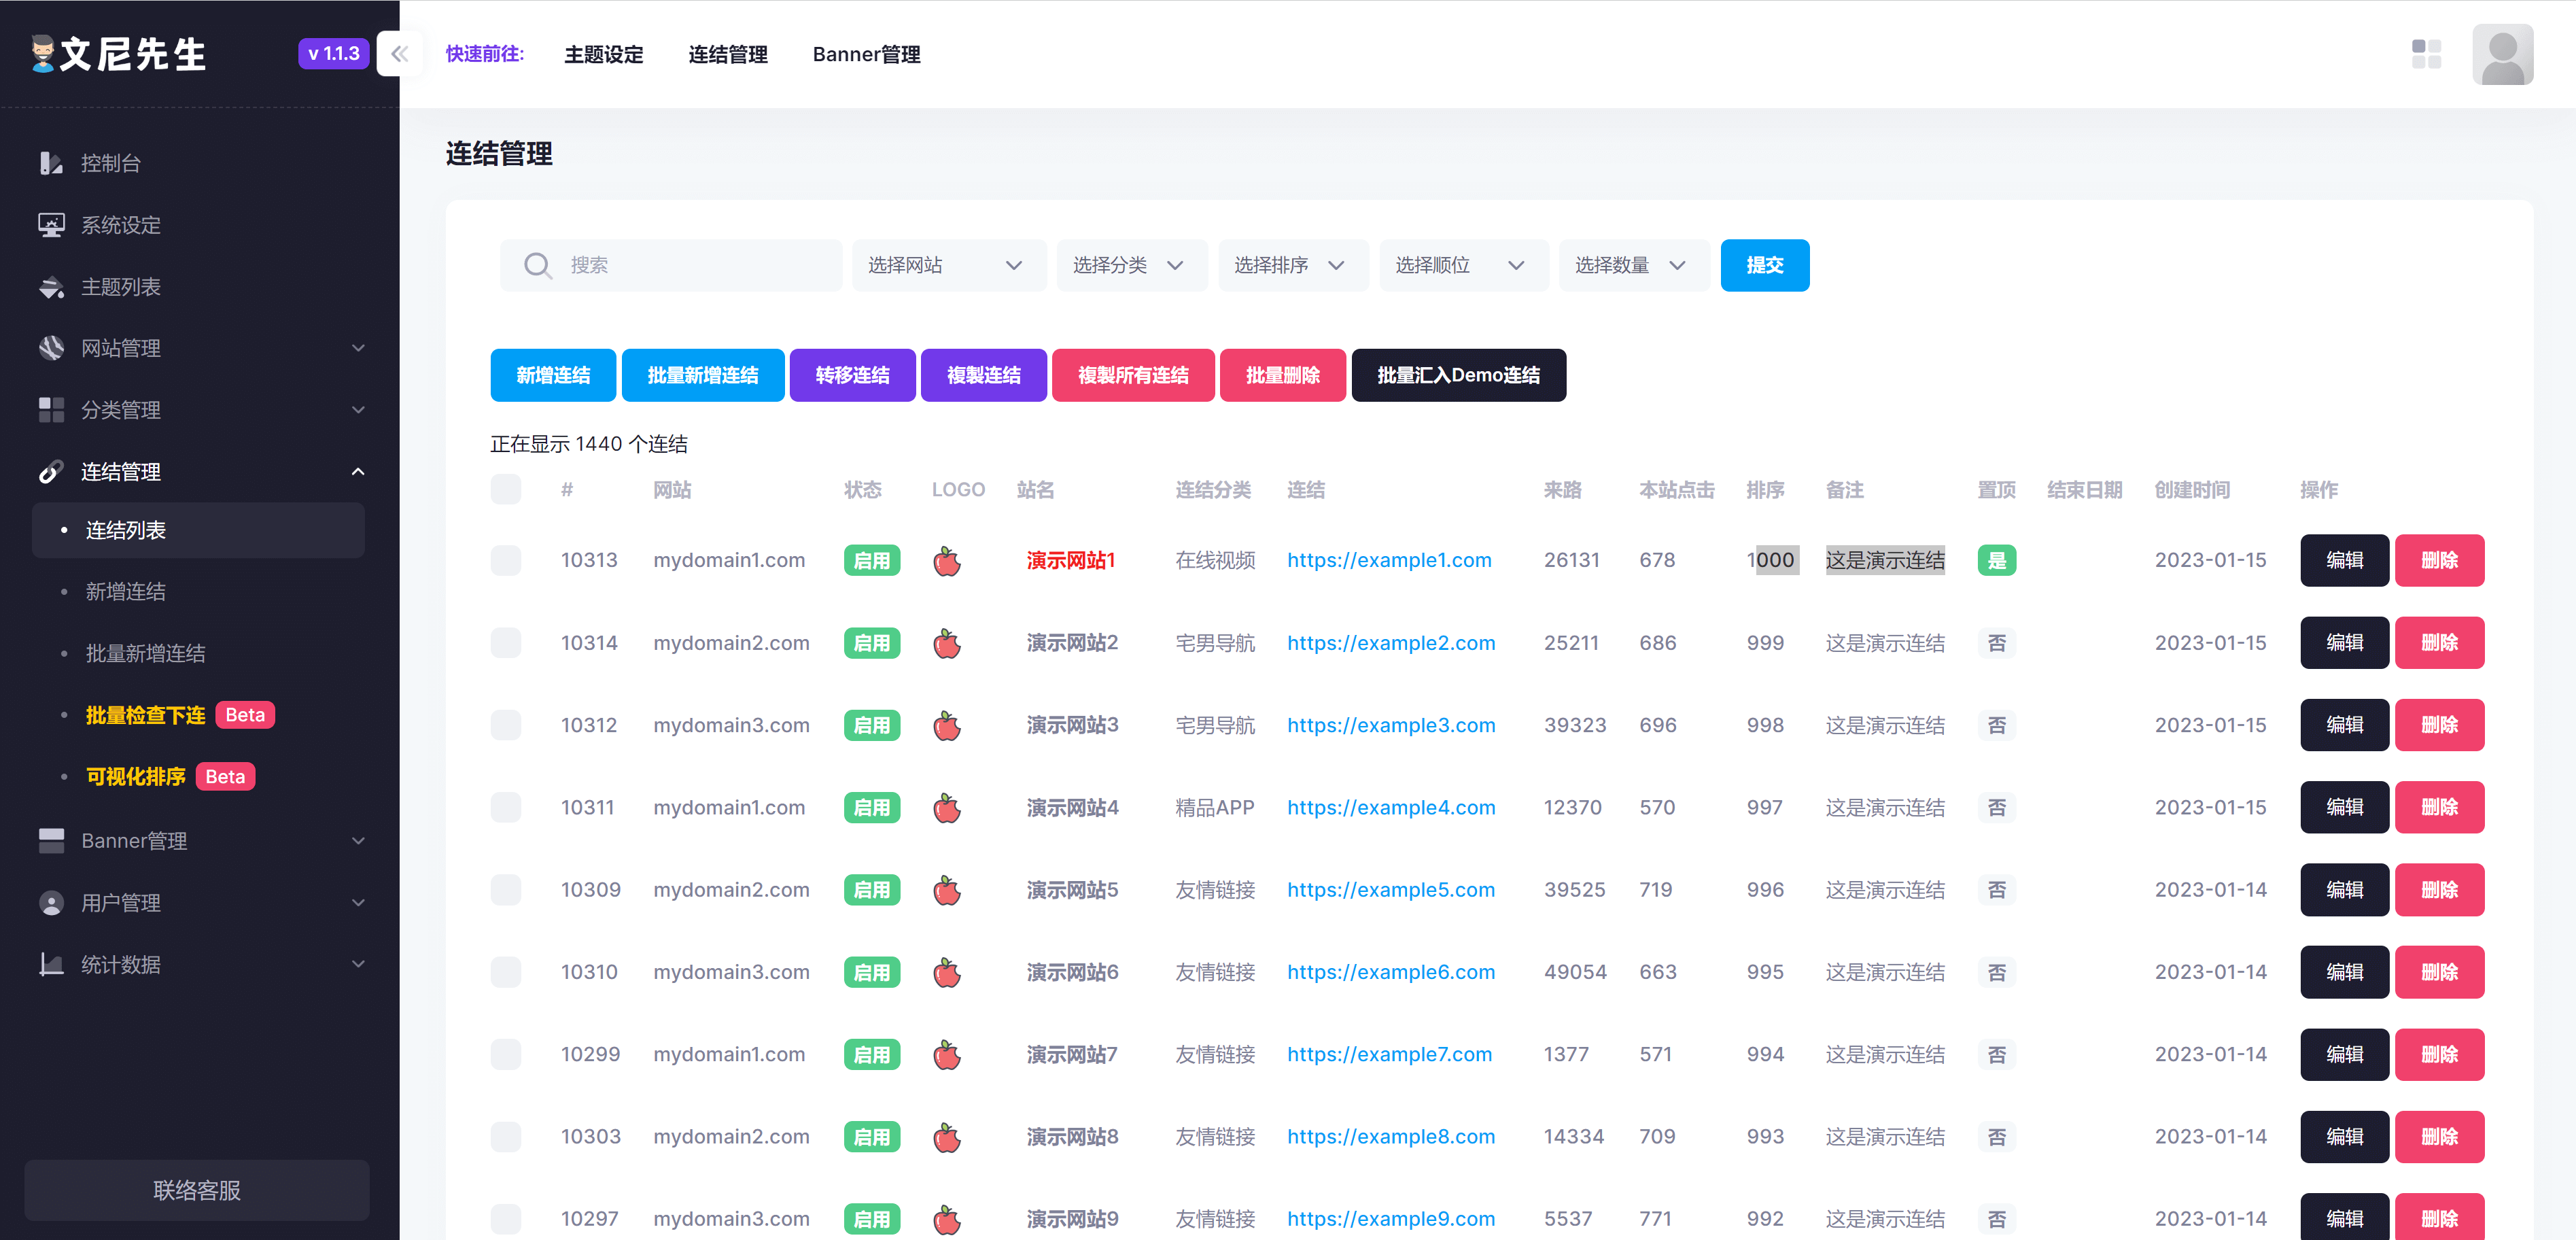Open the user avatar profile menu
The image size is (2576, 1240).
(x=2502, y=54)
